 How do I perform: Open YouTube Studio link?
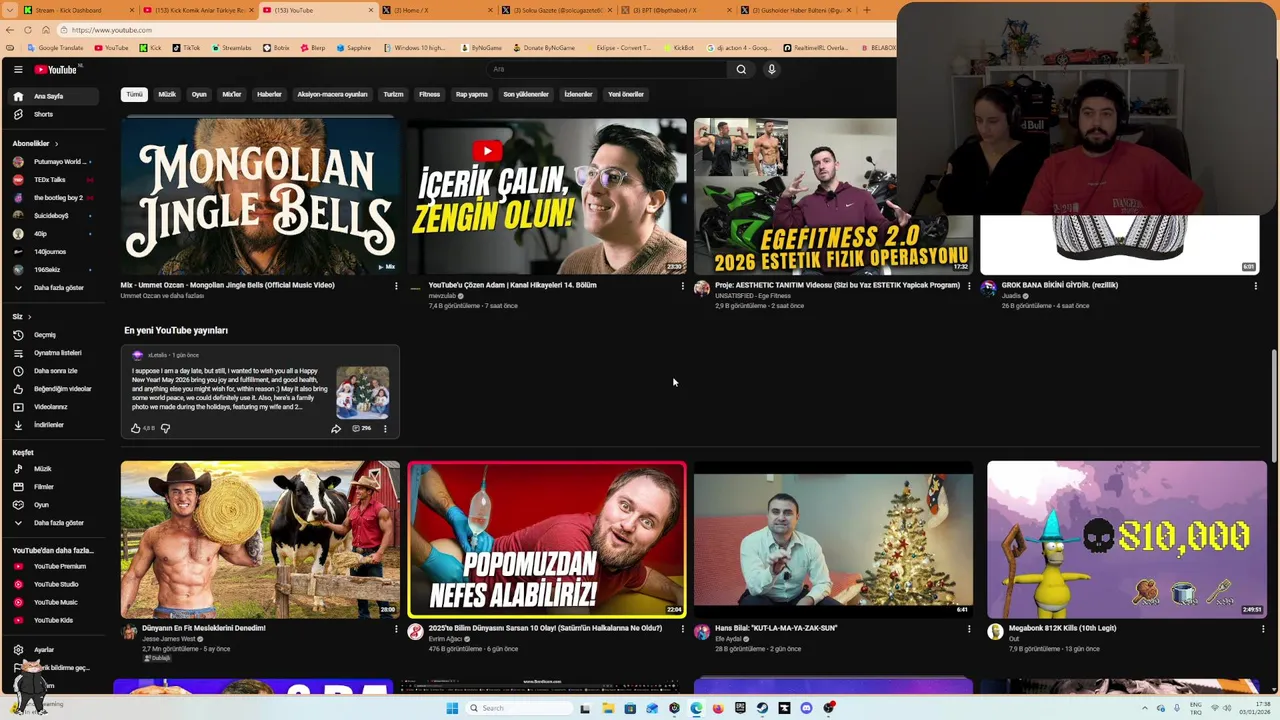click(x=52, y=584)
